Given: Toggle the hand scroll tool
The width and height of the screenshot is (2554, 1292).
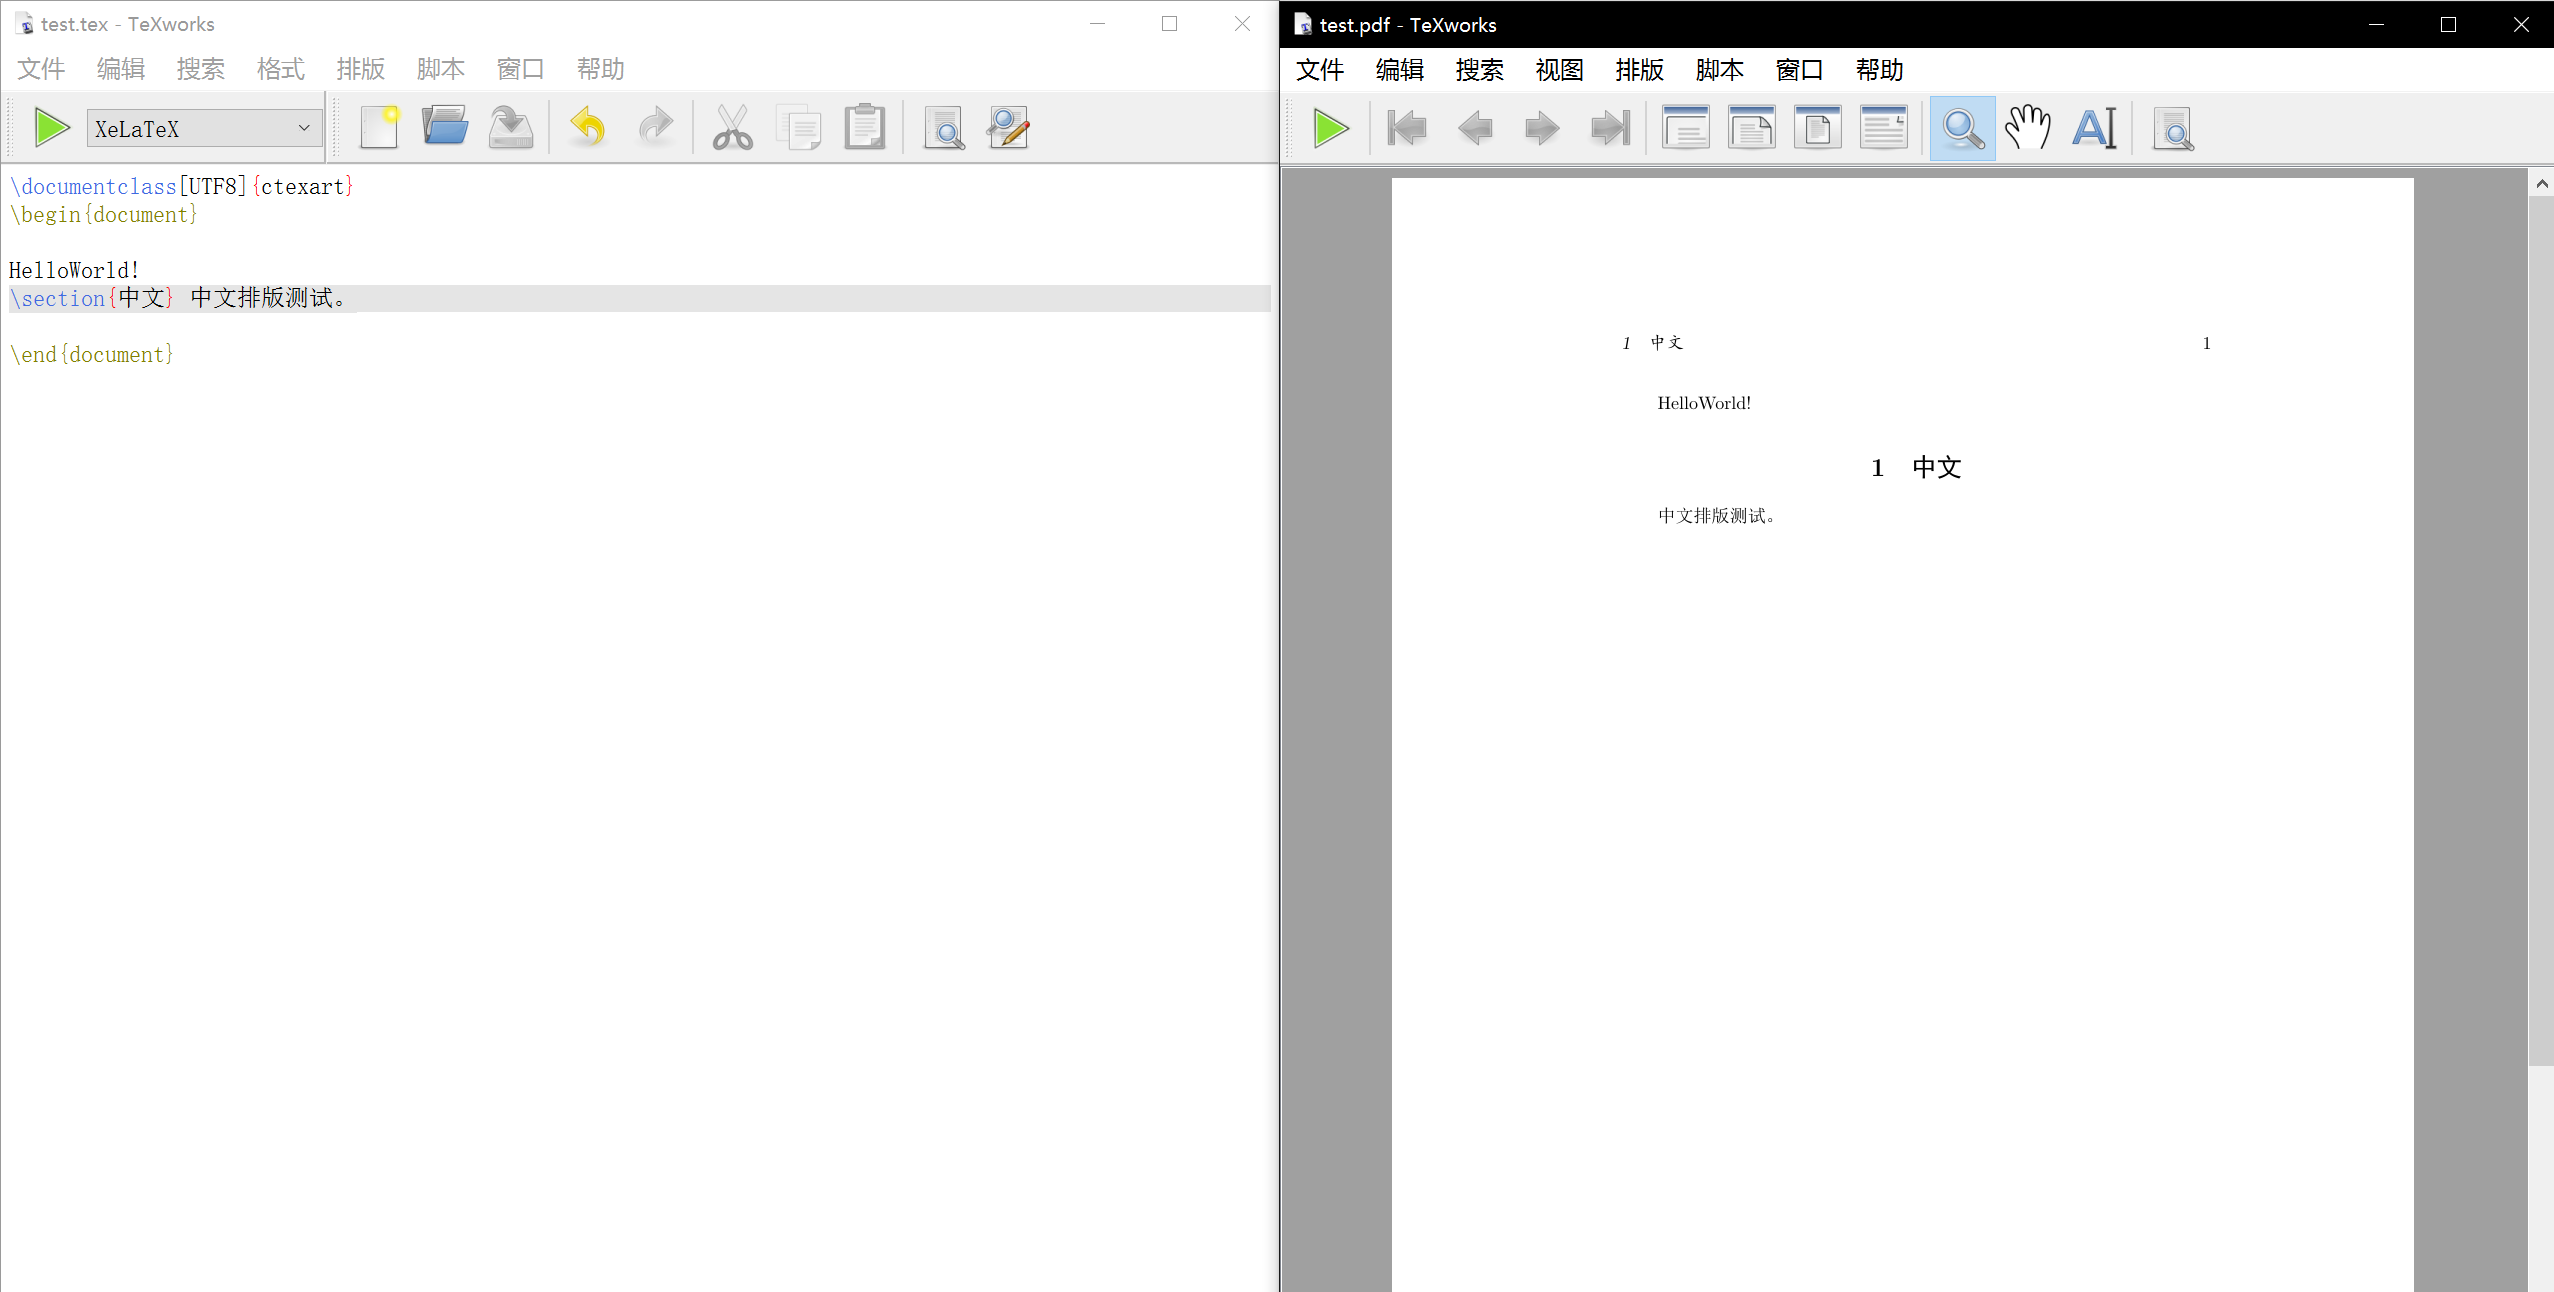Looking at the screenshot, I should tap(2028, 128).
